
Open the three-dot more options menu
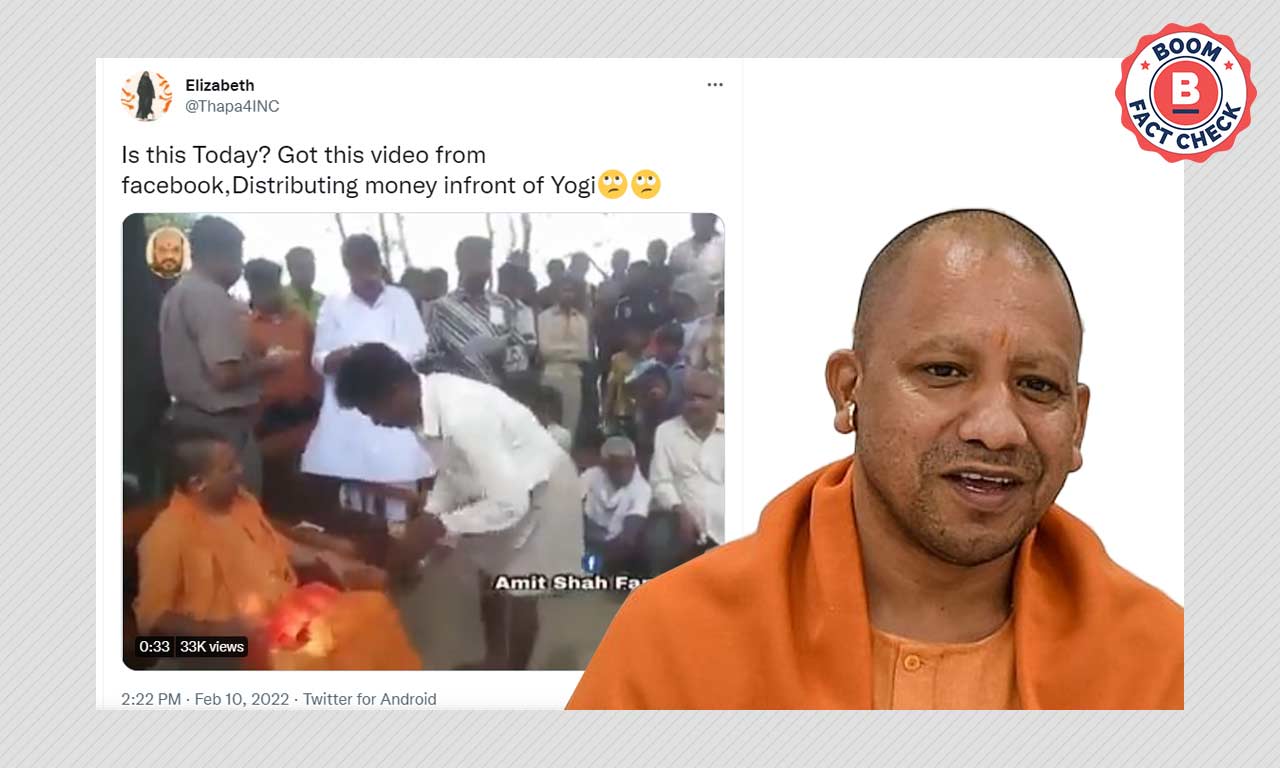click(715, 85)
